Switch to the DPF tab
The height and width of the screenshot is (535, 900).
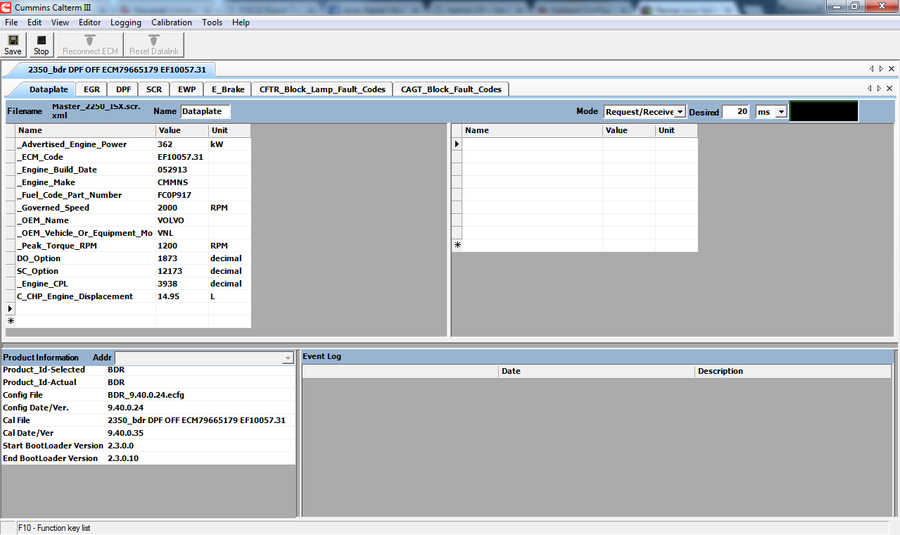click(123, 89)
